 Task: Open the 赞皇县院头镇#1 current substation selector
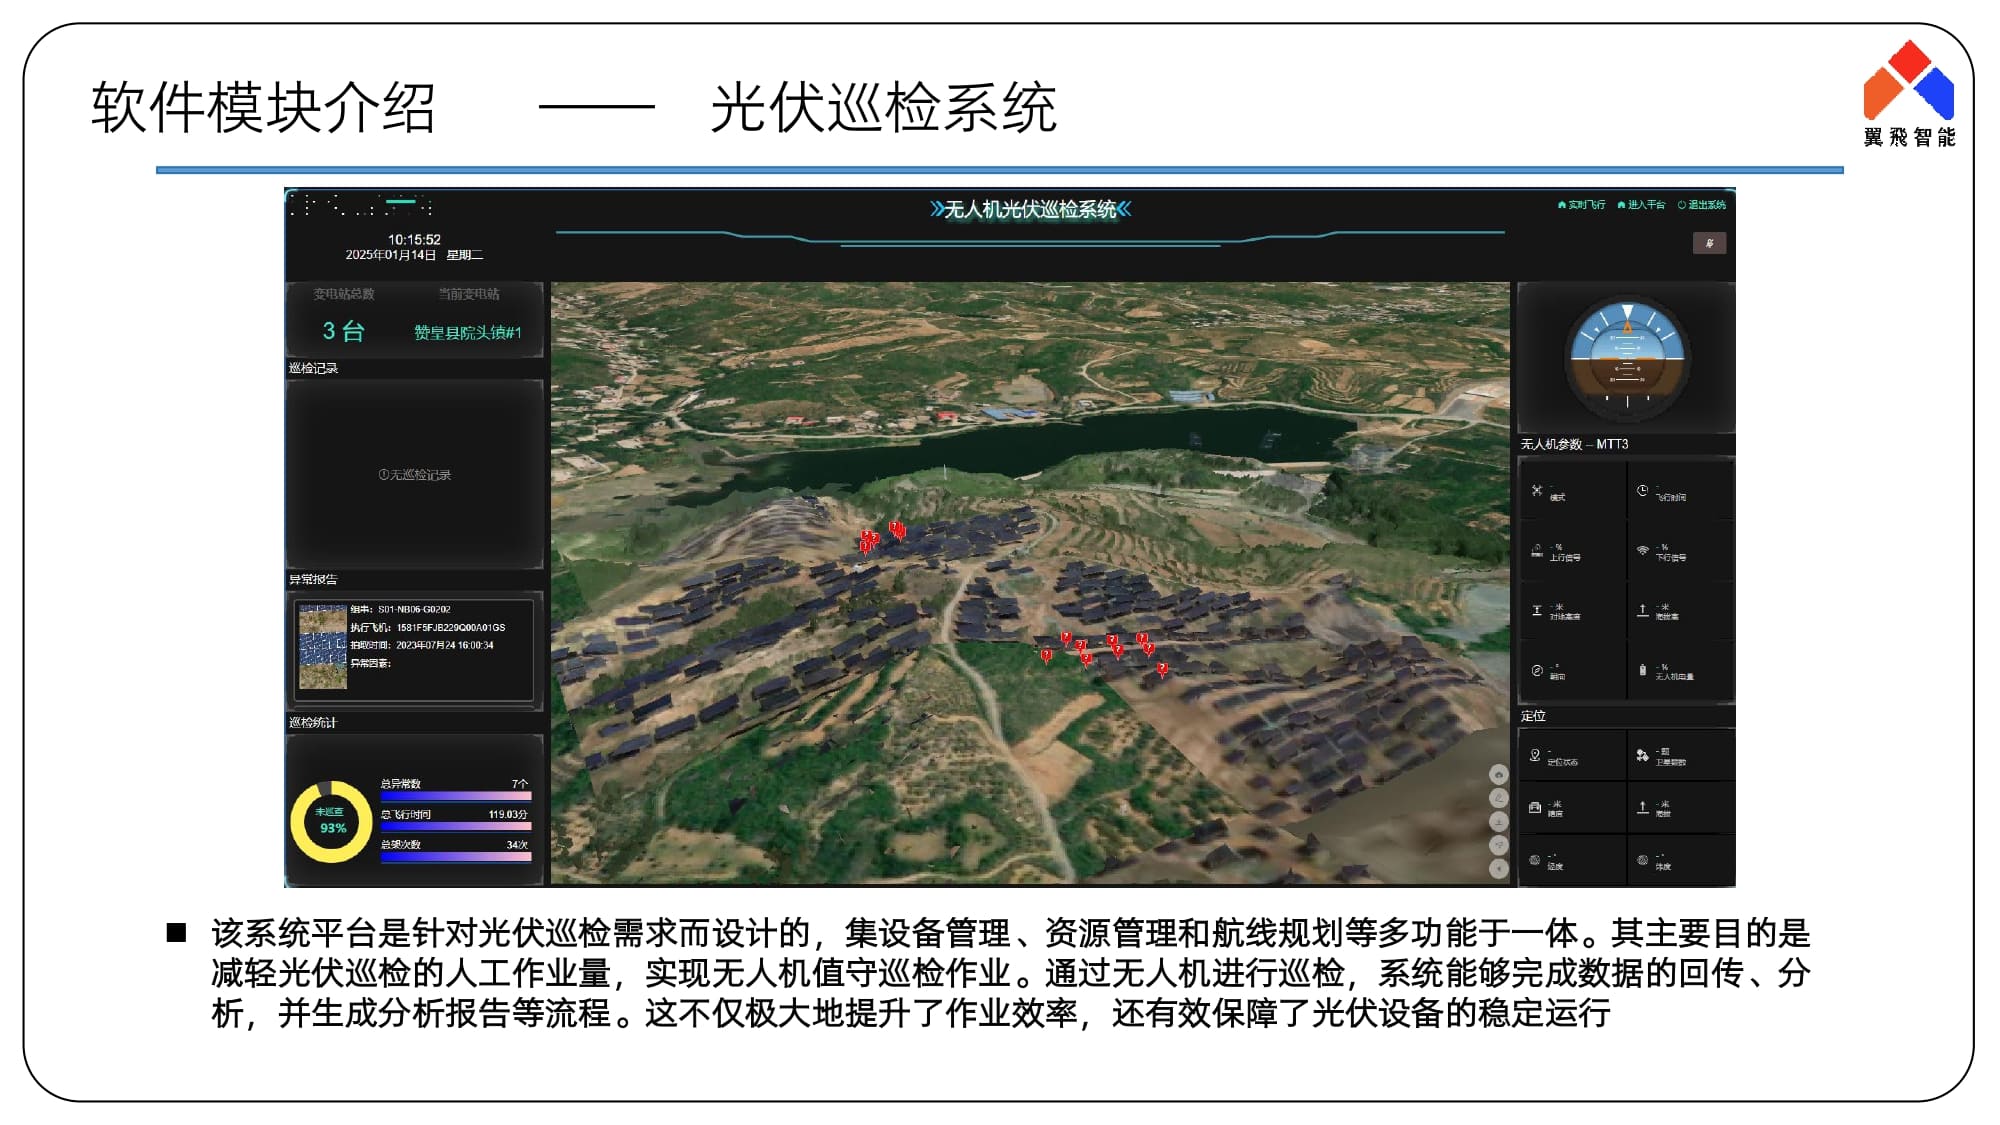[467, 332]
